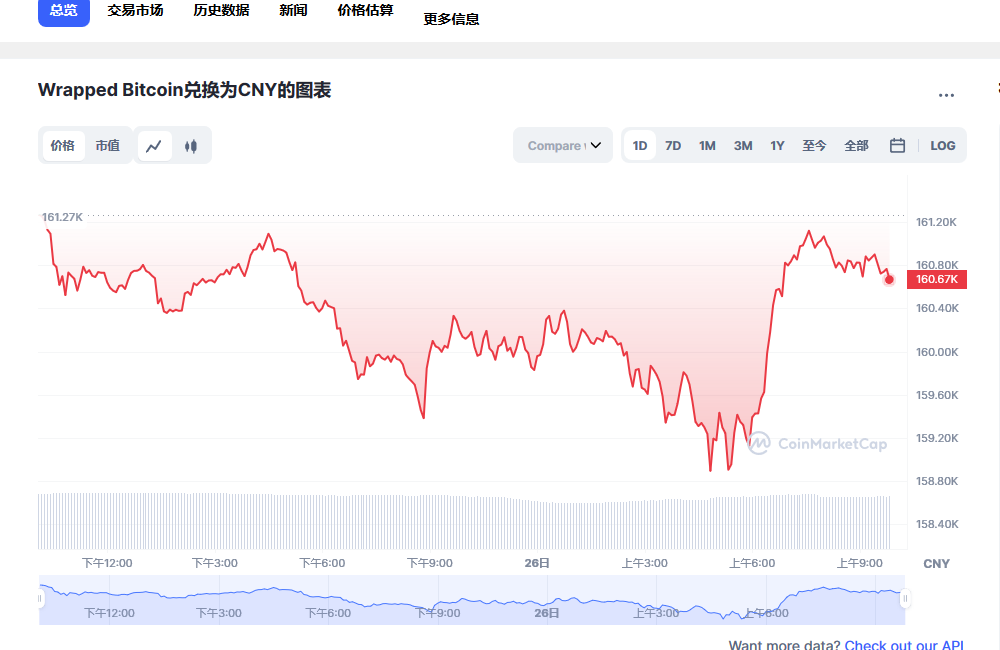
Task: Click the chart title Wrapped Bitcoin兑换为CNY的图表
Action: pyautogui.click(x=184, y=90)
